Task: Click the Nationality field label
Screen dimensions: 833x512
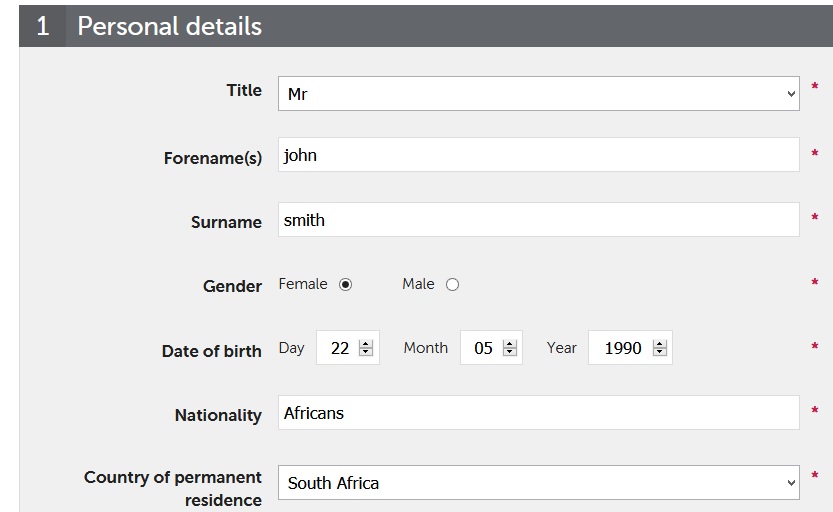Action: click(218, 415)
